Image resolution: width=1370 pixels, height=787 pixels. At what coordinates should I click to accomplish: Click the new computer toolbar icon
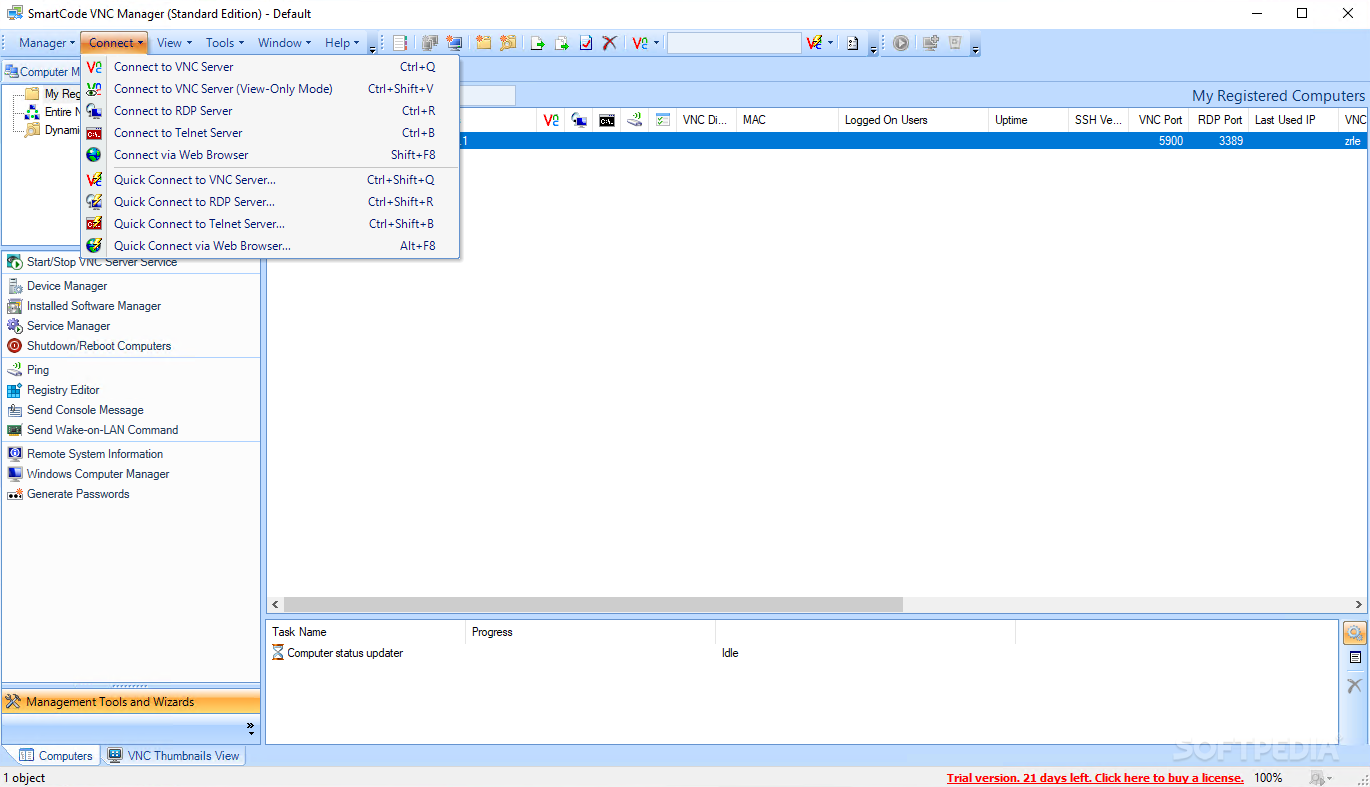pyautogui.click(x=455, y=43)
